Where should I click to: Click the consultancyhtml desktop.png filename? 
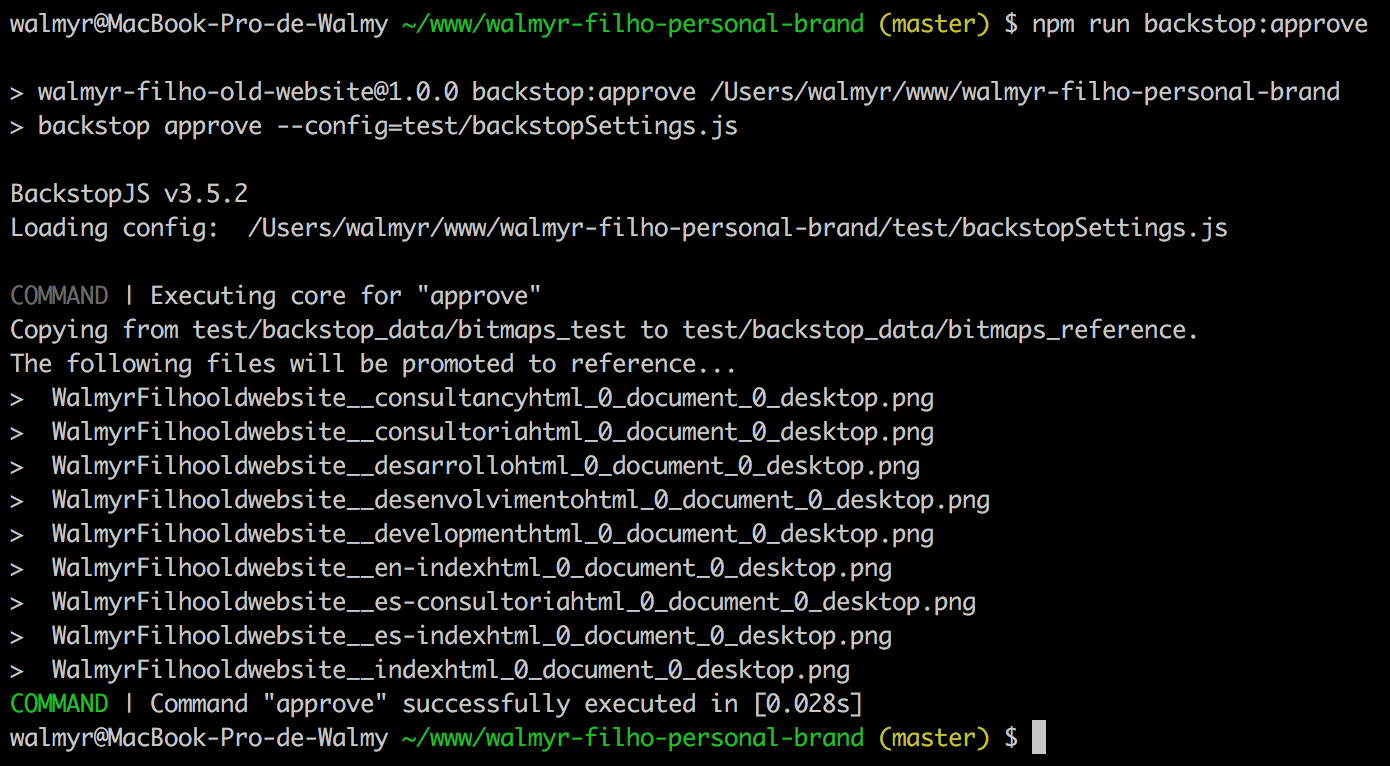492,398
